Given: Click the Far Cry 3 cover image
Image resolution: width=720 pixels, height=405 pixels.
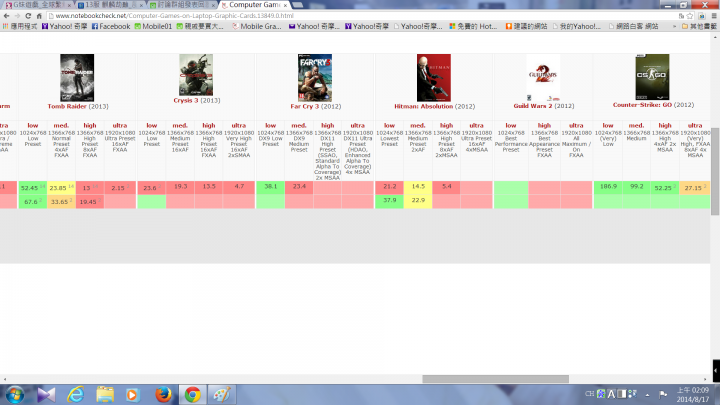Looking at the screenshot, I should point(315,78).
